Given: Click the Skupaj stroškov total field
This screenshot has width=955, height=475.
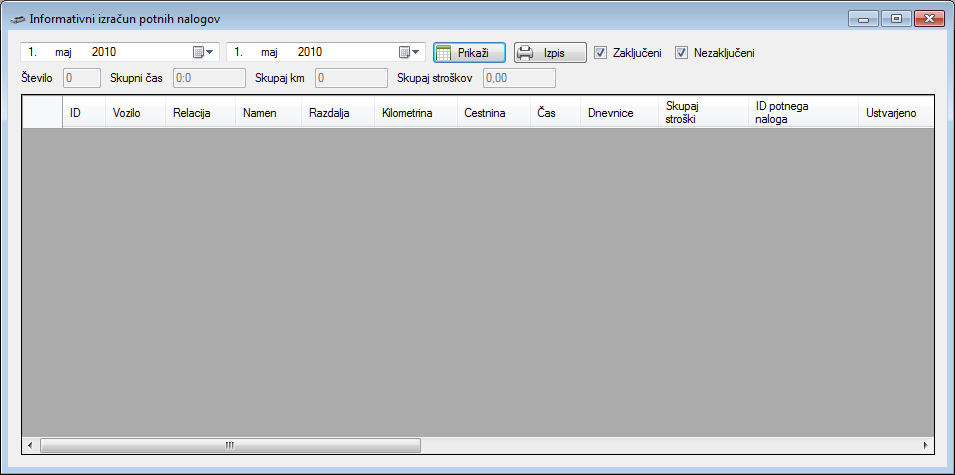Looking at the screenshot, I should (x=519, y=78).
